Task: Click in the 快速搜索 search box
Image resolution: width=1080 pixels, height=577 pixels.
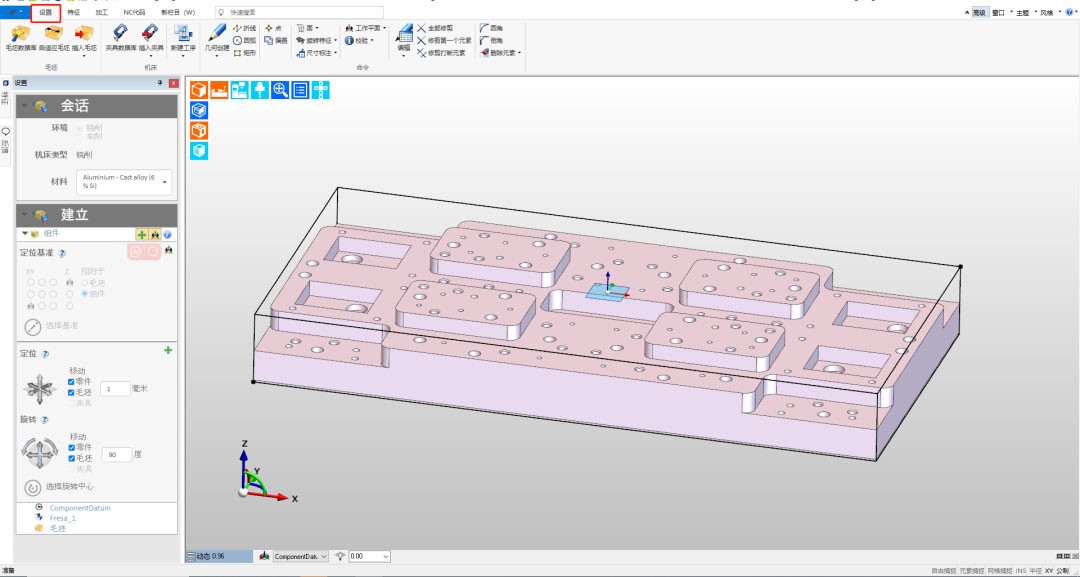Action: click(300, 12)
